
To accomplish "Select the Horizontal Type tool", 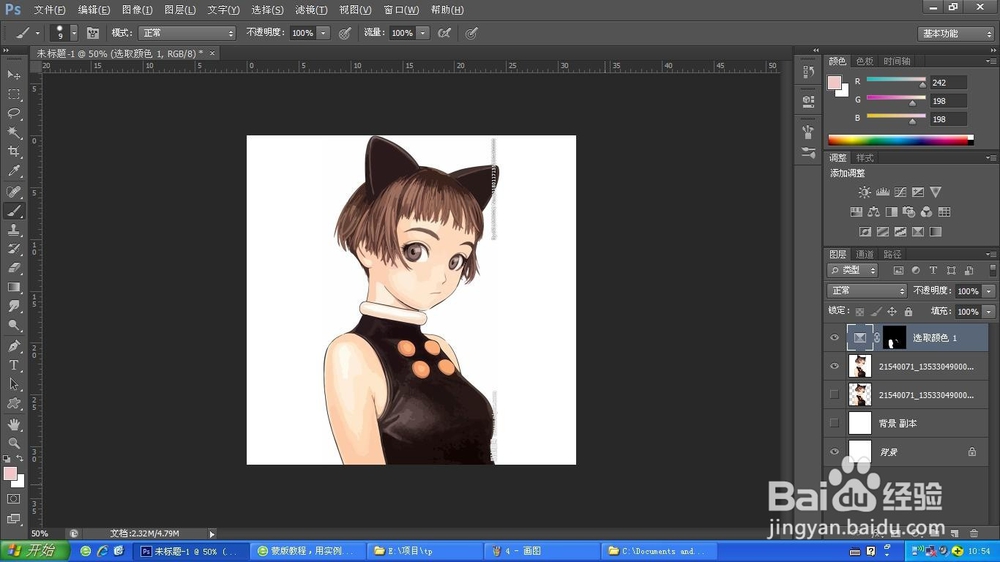I will click(13, 365).
